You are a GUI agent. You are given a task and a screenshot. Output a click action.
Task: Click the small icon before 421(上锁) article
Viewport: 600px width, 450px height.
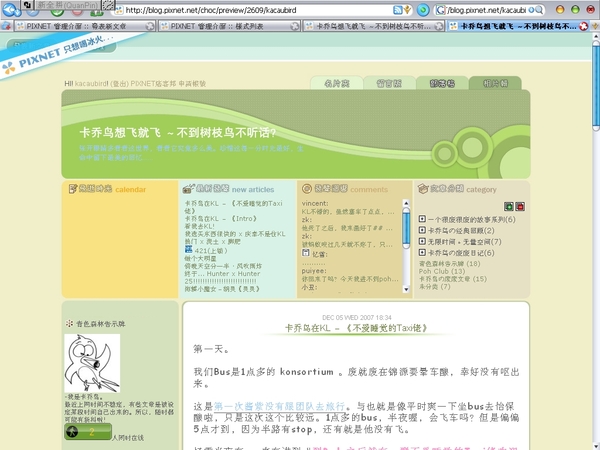point(188,249)
